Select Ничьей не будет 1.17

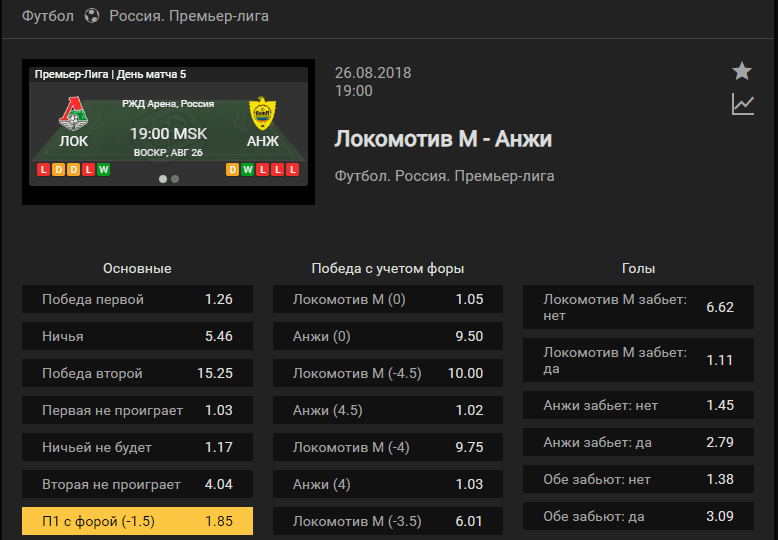(x=137, y=447)
